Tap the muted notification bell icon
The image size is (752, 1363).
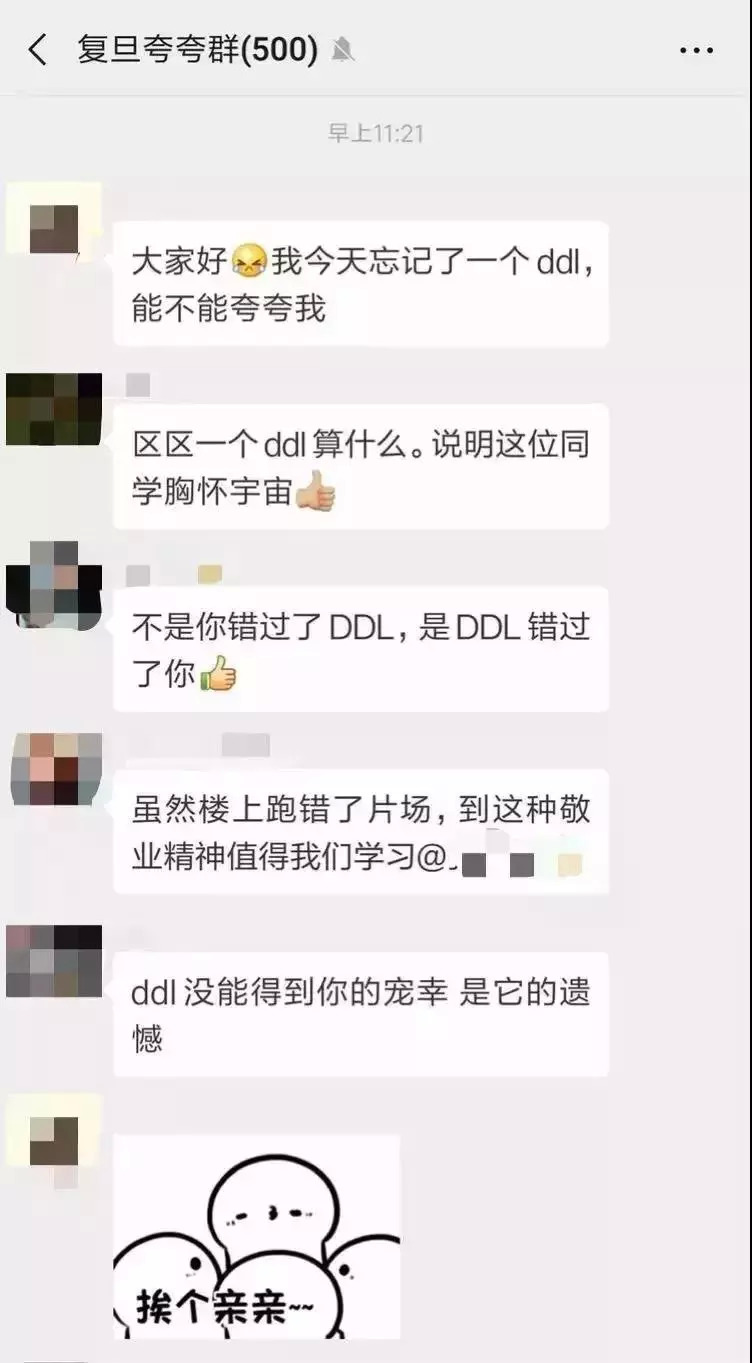click(x=343, y=49)
